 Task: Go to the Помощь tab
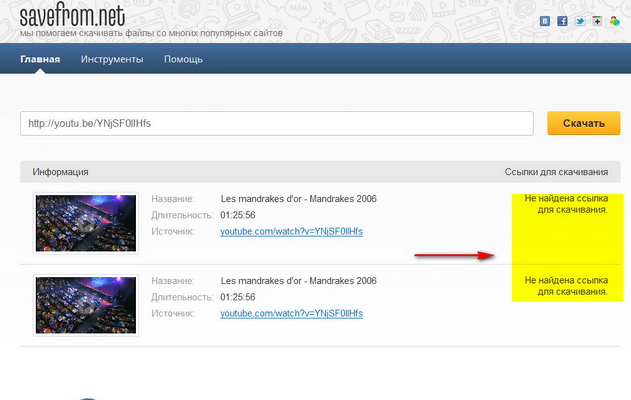(183, 59)
